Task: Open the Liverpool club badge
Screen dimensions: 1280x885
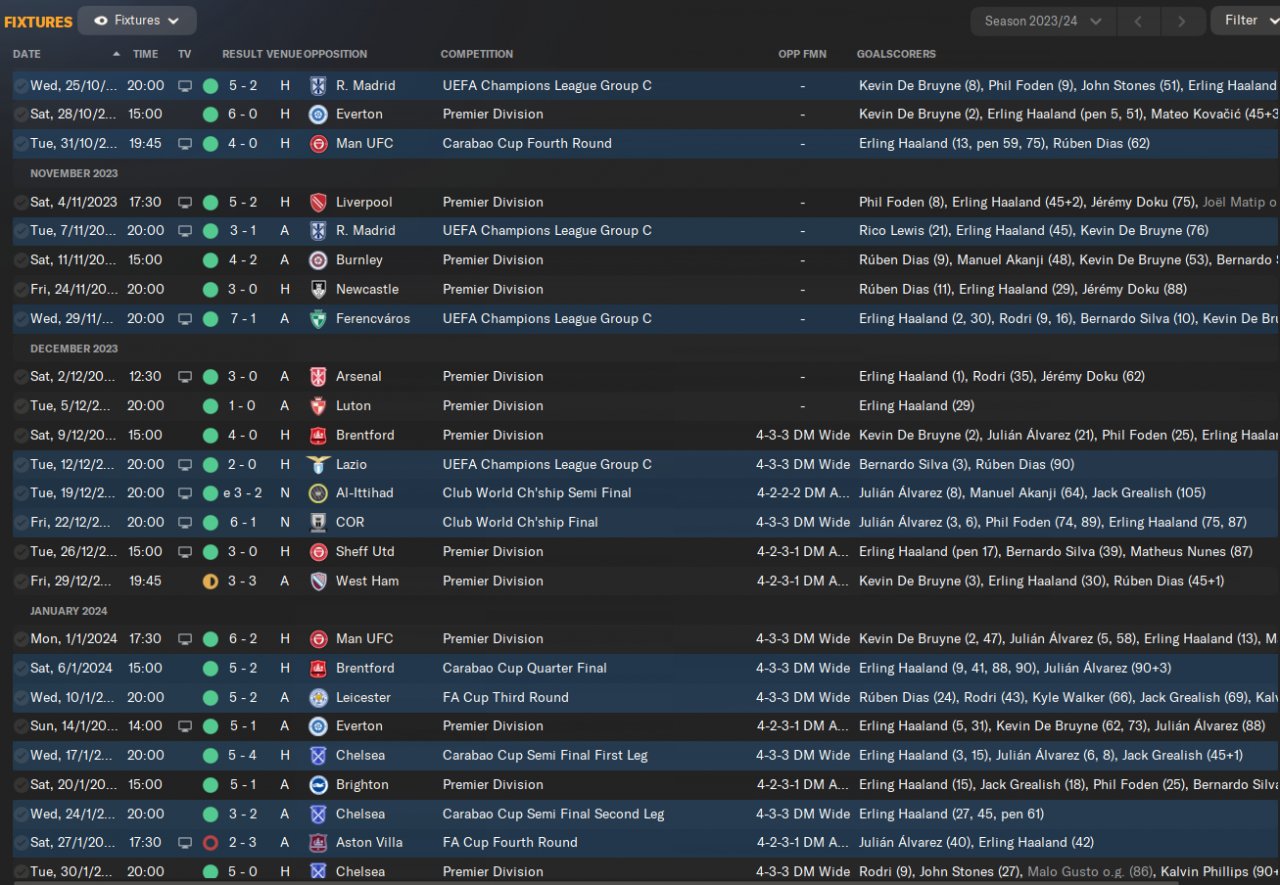Action: tap(318, 202)
